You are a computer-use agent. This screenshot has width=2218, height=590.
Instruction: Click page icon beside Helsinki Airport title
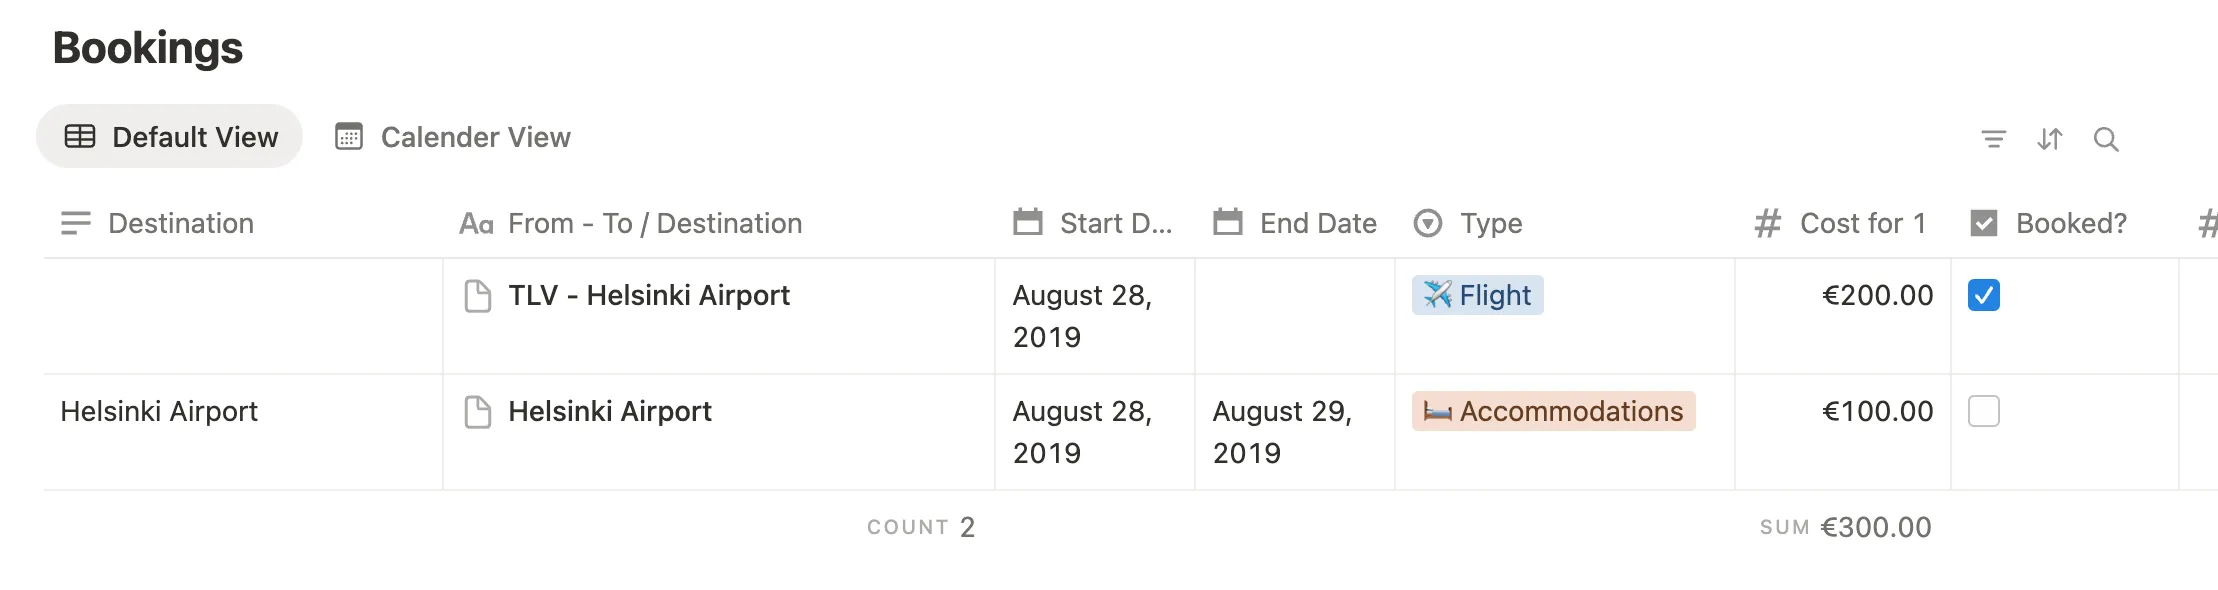(x=478, y=412)
